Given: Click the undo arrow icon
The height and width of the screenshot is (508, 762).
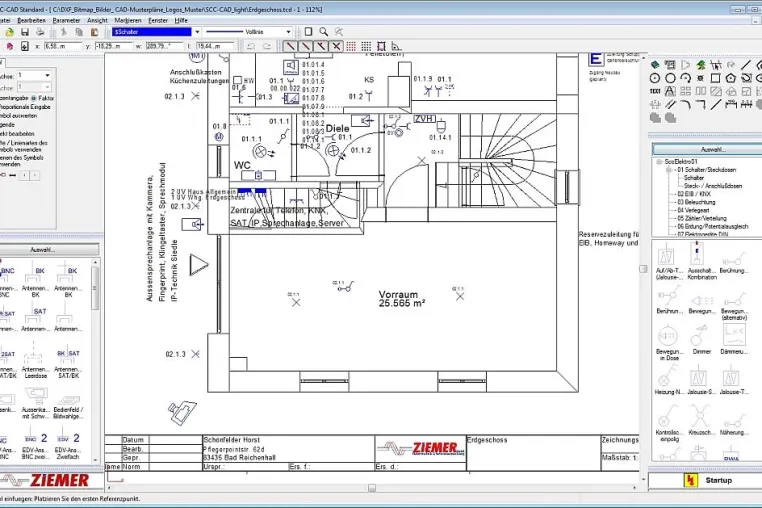Looking at the screenshot, I should pyautogui.click(x=251, y=46).
